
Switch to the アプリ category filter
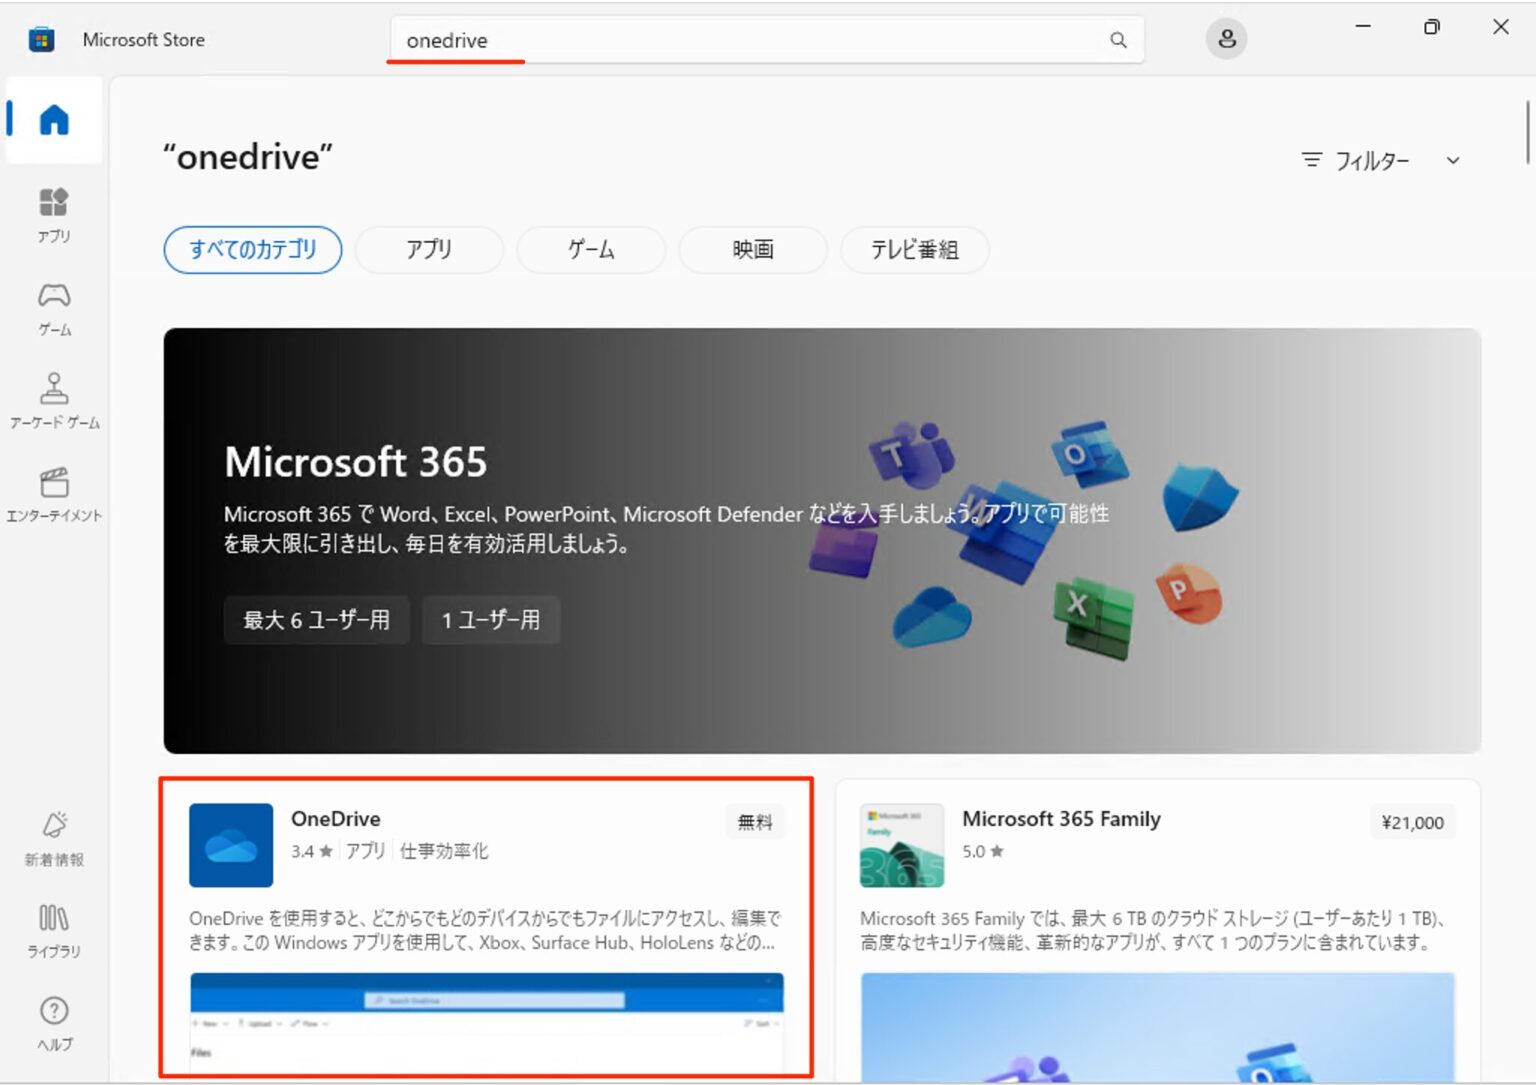pos(429,250)
